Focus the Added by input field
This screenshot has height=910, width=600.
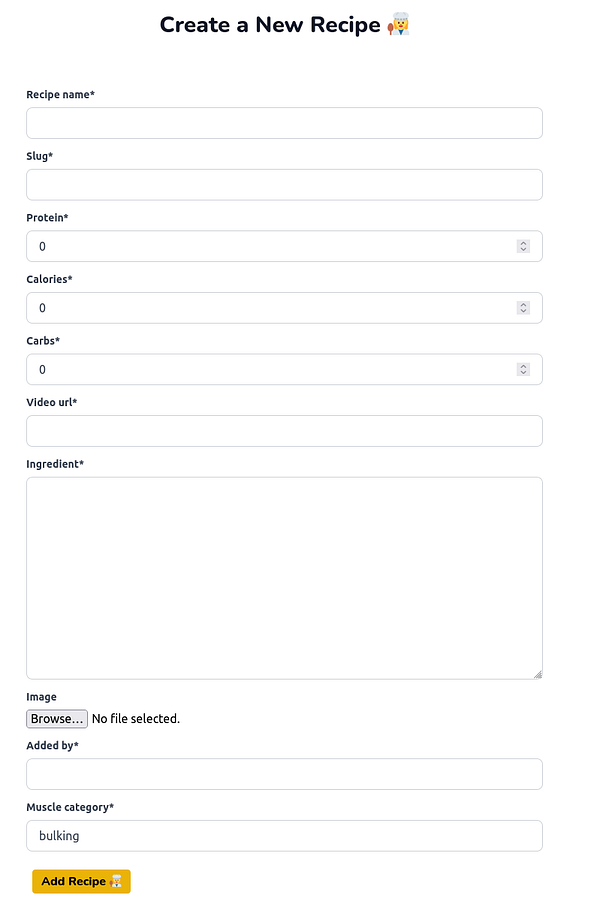tap(284, 774)
